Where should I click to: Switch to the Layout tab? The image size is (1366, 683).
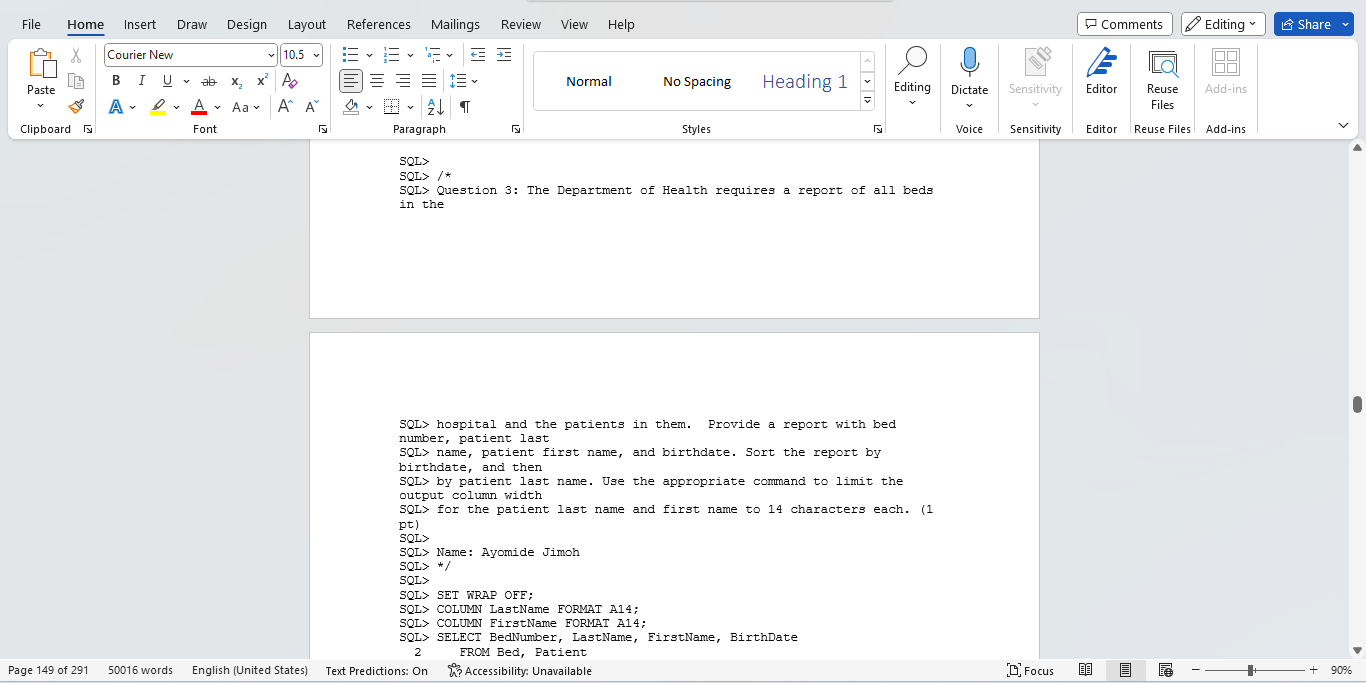[306, 24]
